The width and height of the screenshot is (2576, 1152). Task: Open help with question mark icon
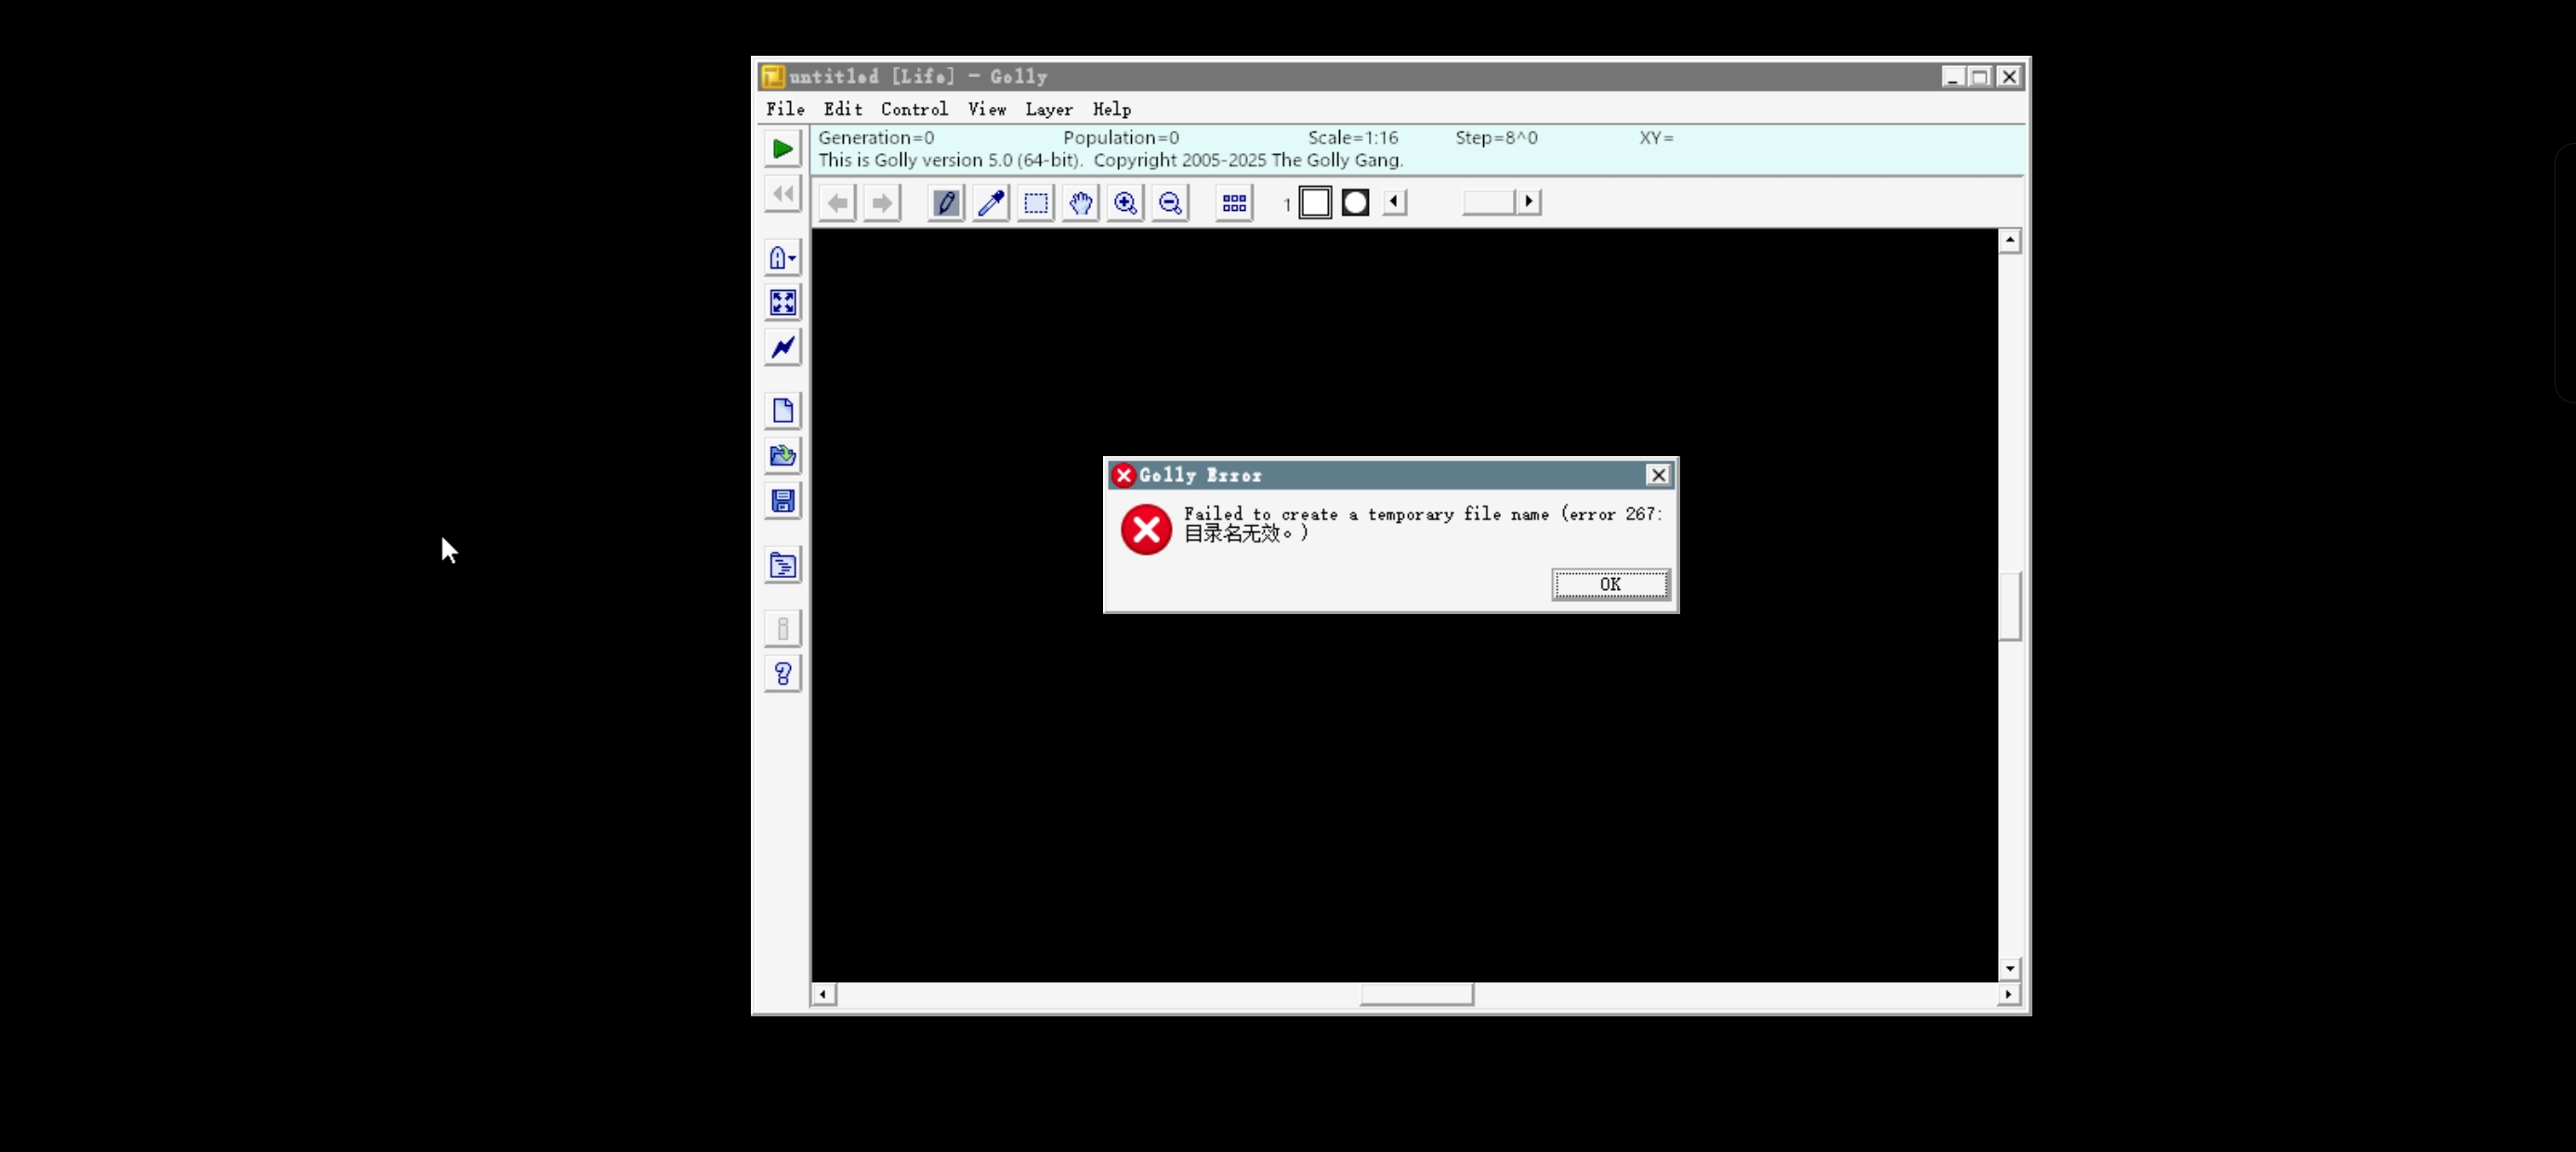783,674
